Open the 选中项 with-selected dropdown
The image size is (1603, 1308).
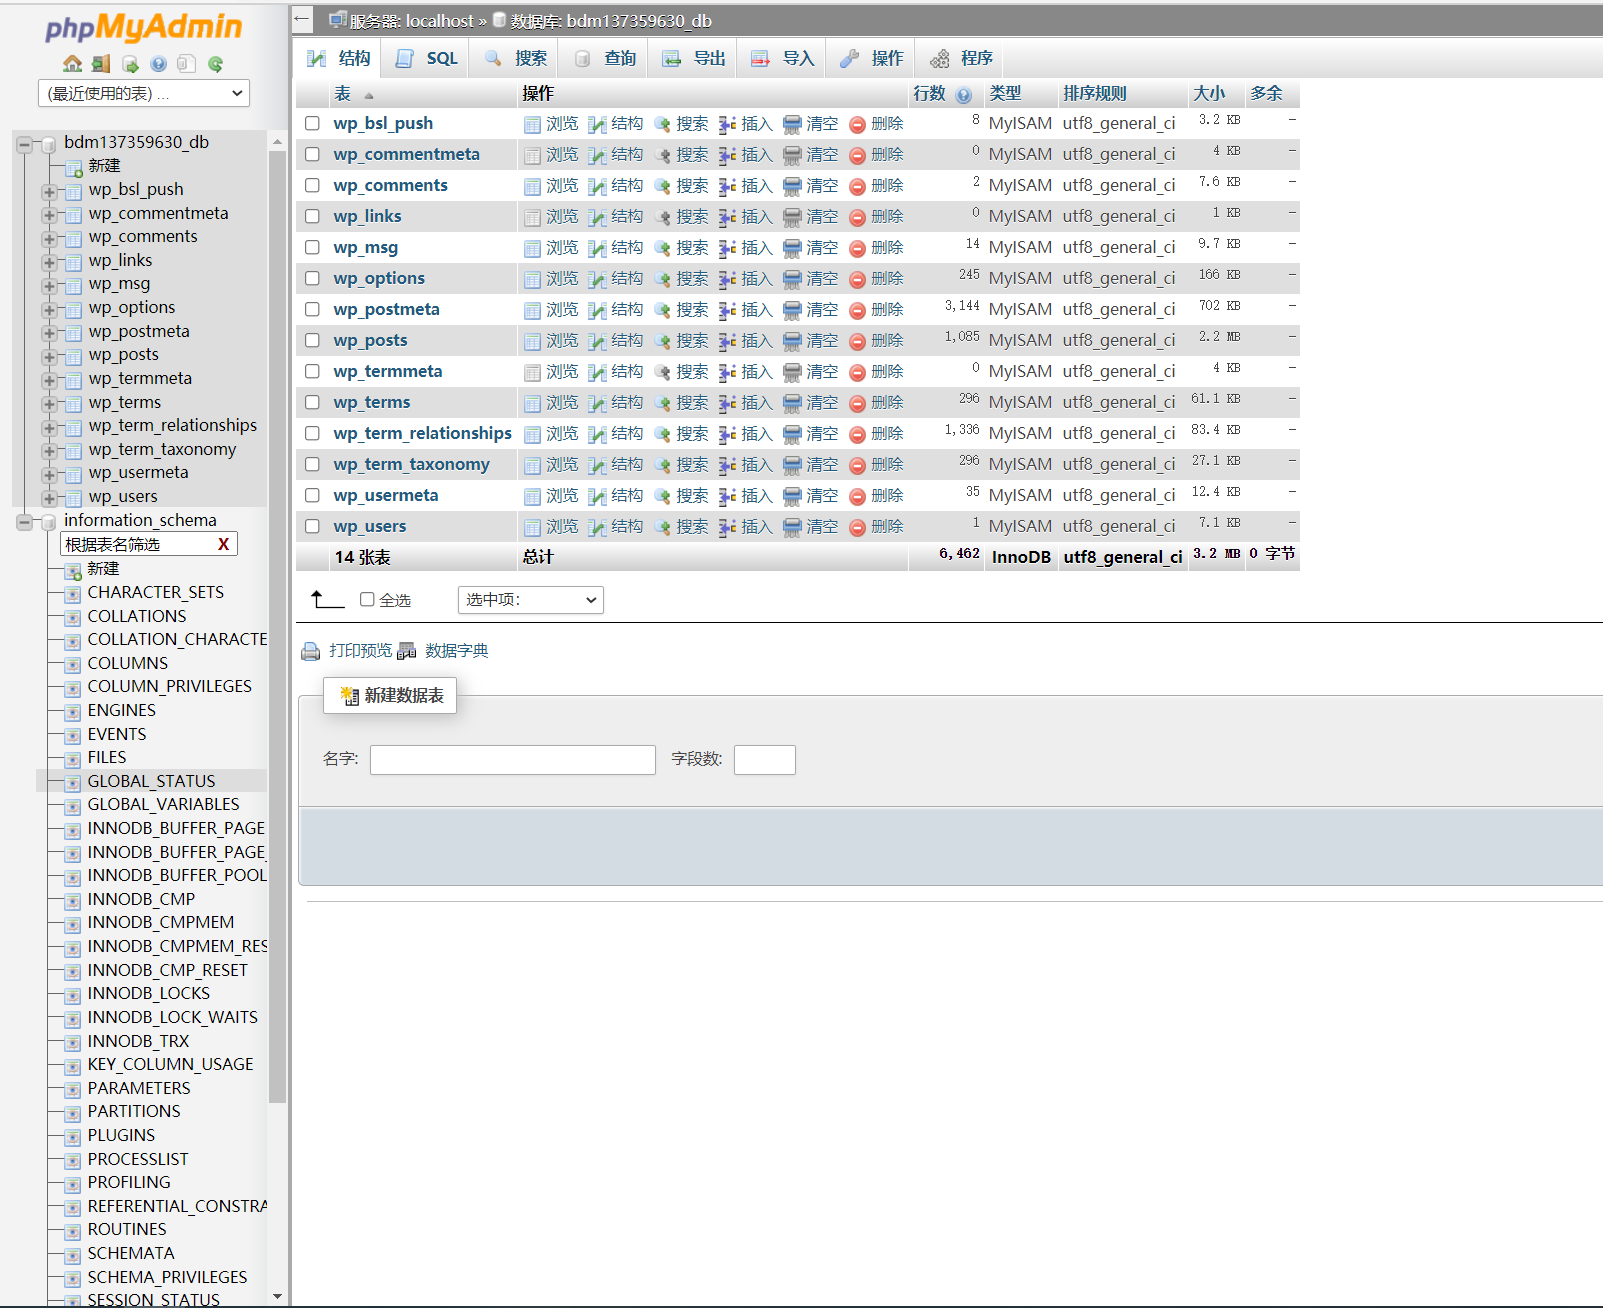click(530, 600)
